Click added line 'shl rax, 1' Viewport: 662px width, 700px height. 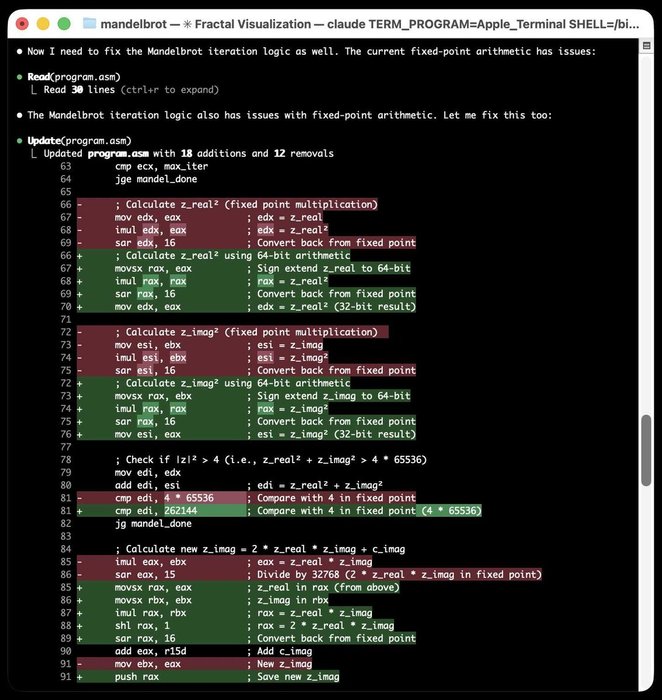(235, 626)
